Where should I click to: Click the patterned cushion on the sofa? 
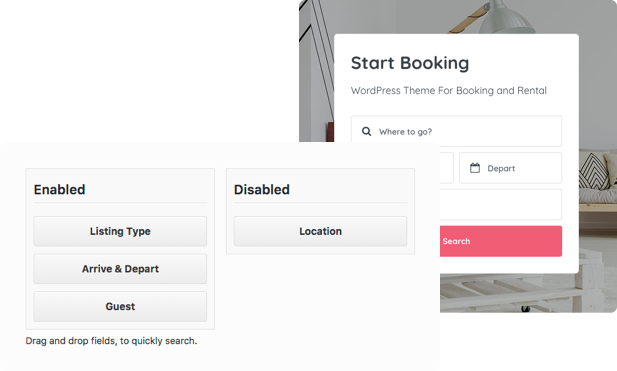(x=594, y=171)
